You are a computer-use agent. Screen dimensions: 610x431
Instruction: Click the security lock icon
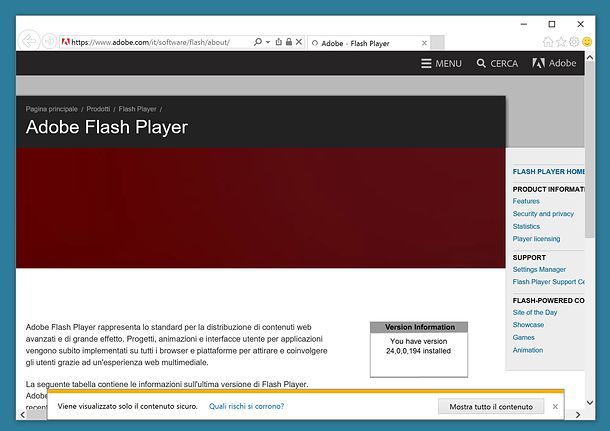coord(289,42)
